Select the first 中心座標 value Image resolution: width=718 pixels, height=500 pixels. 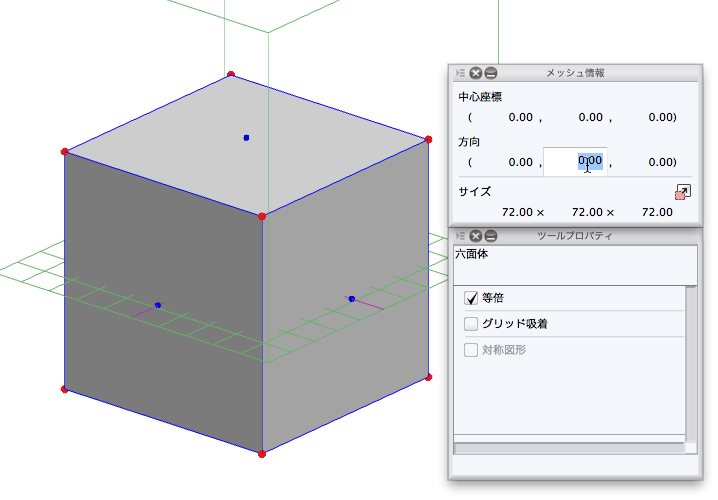point(520,118)
